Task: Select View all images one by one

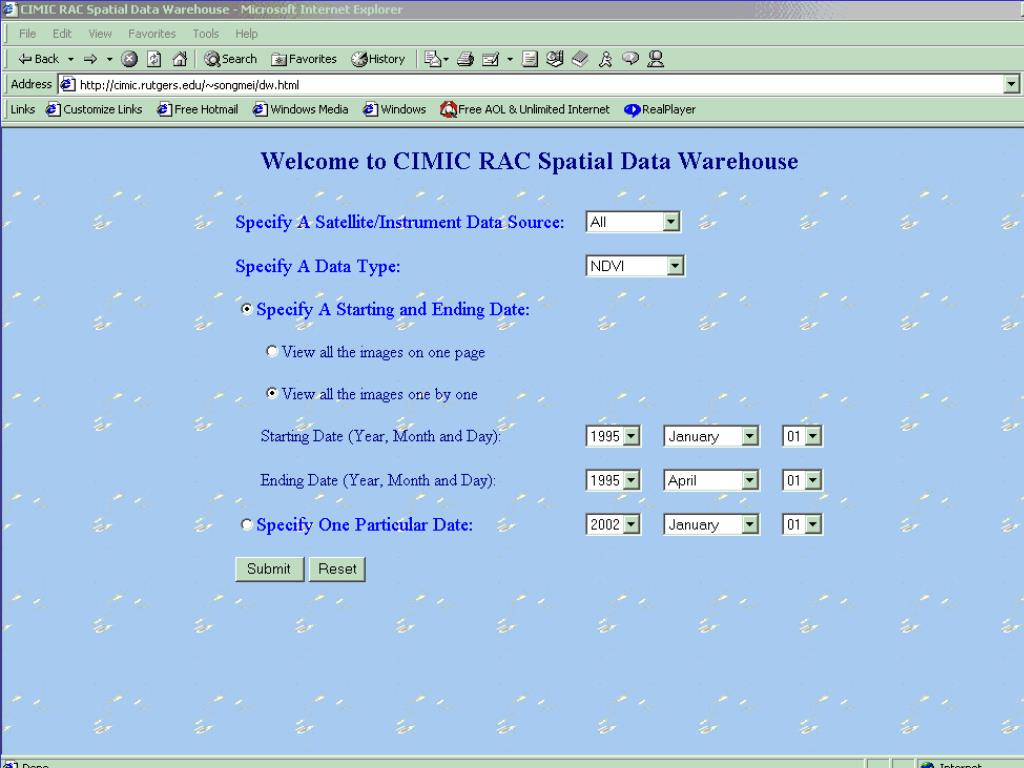Action: (272, 393)
